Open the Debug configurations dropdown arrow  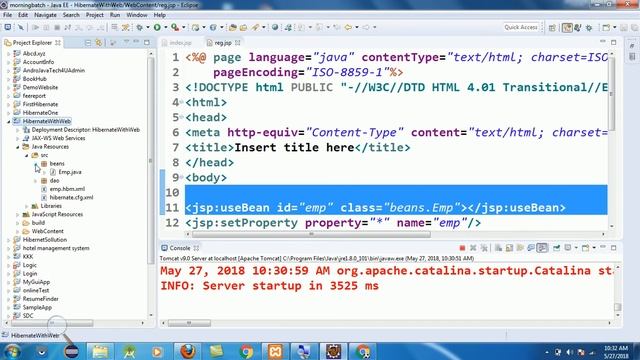(148, 27)
